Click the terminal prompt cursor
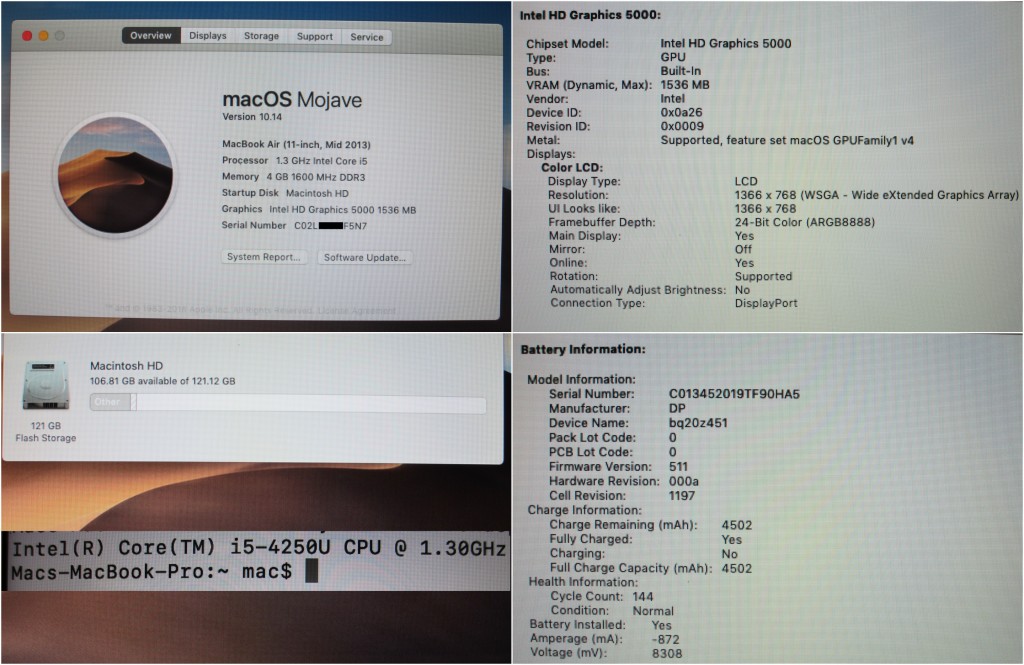 pos(311,572)
